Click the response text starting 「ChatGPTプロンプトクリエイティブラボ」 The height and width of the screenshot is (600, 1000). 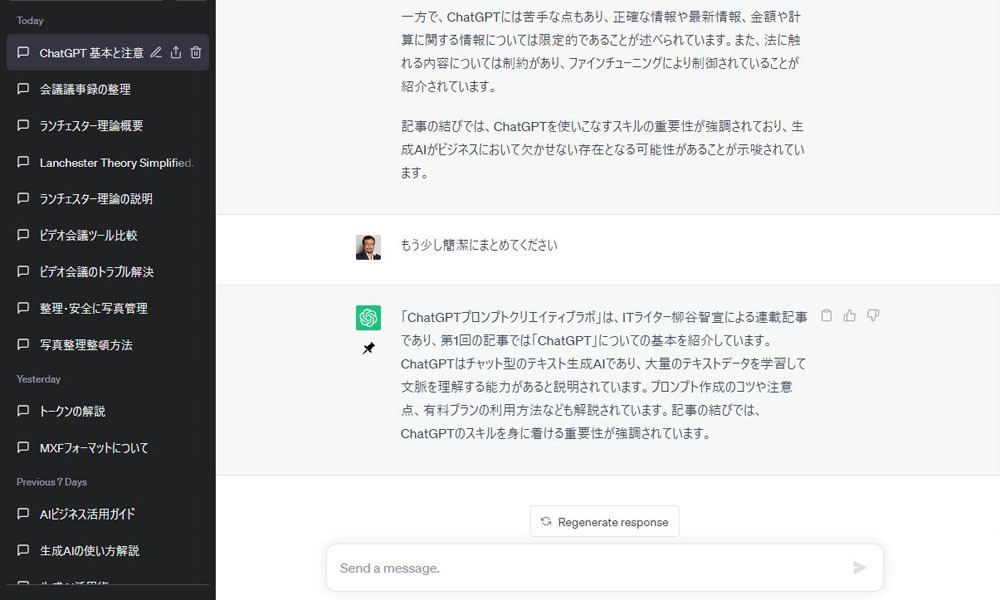(603, 375)
